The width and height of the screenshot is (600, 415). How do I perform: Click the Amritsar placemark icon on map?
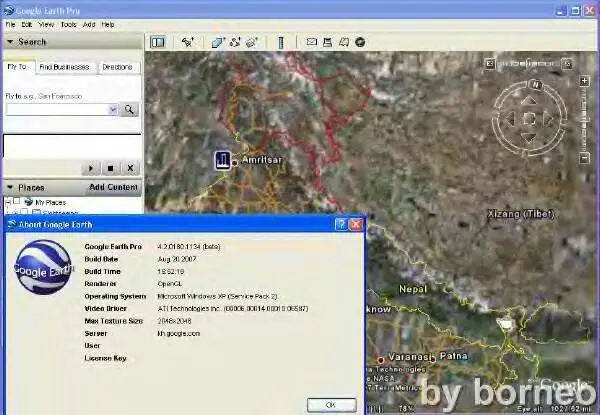222,160
